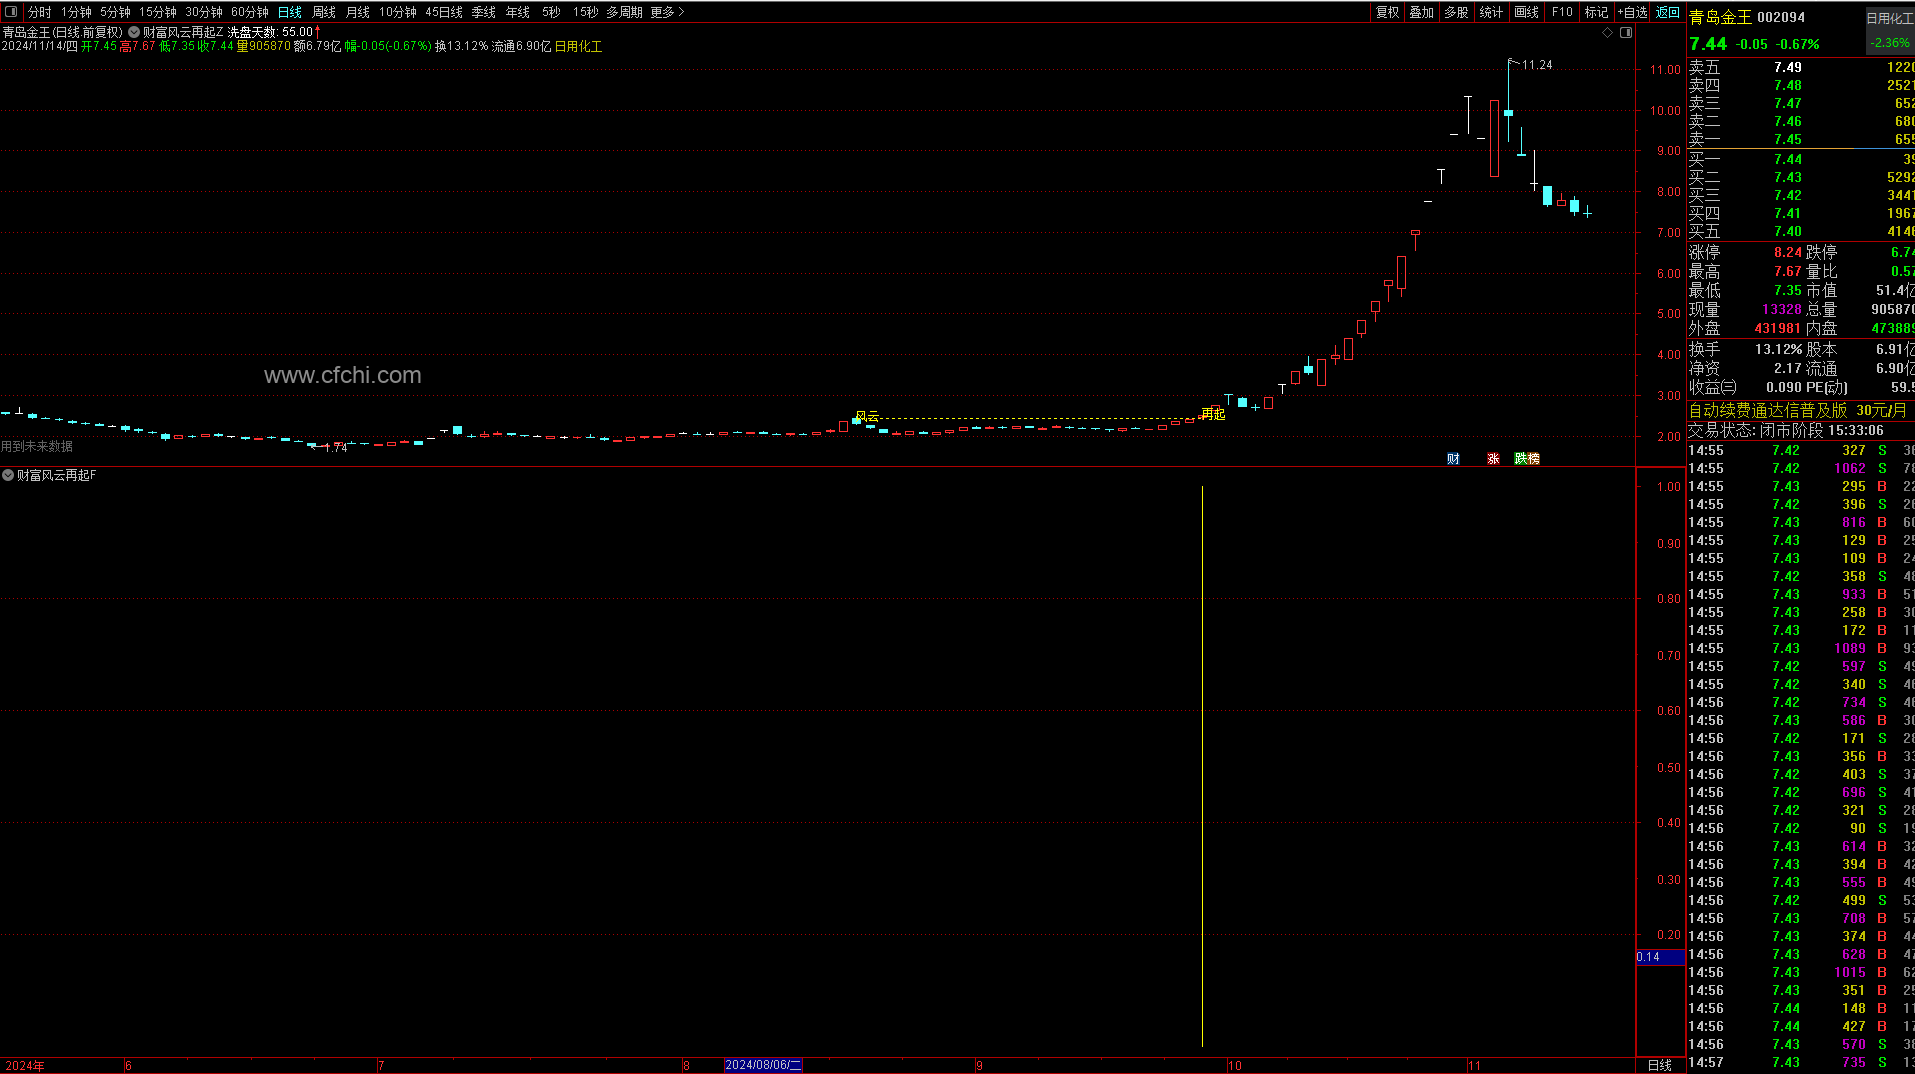The height and width of the screenshot is (1074, 1915).
Task: Select the 30分钟 period tab
Action: [x=204, y=12]
